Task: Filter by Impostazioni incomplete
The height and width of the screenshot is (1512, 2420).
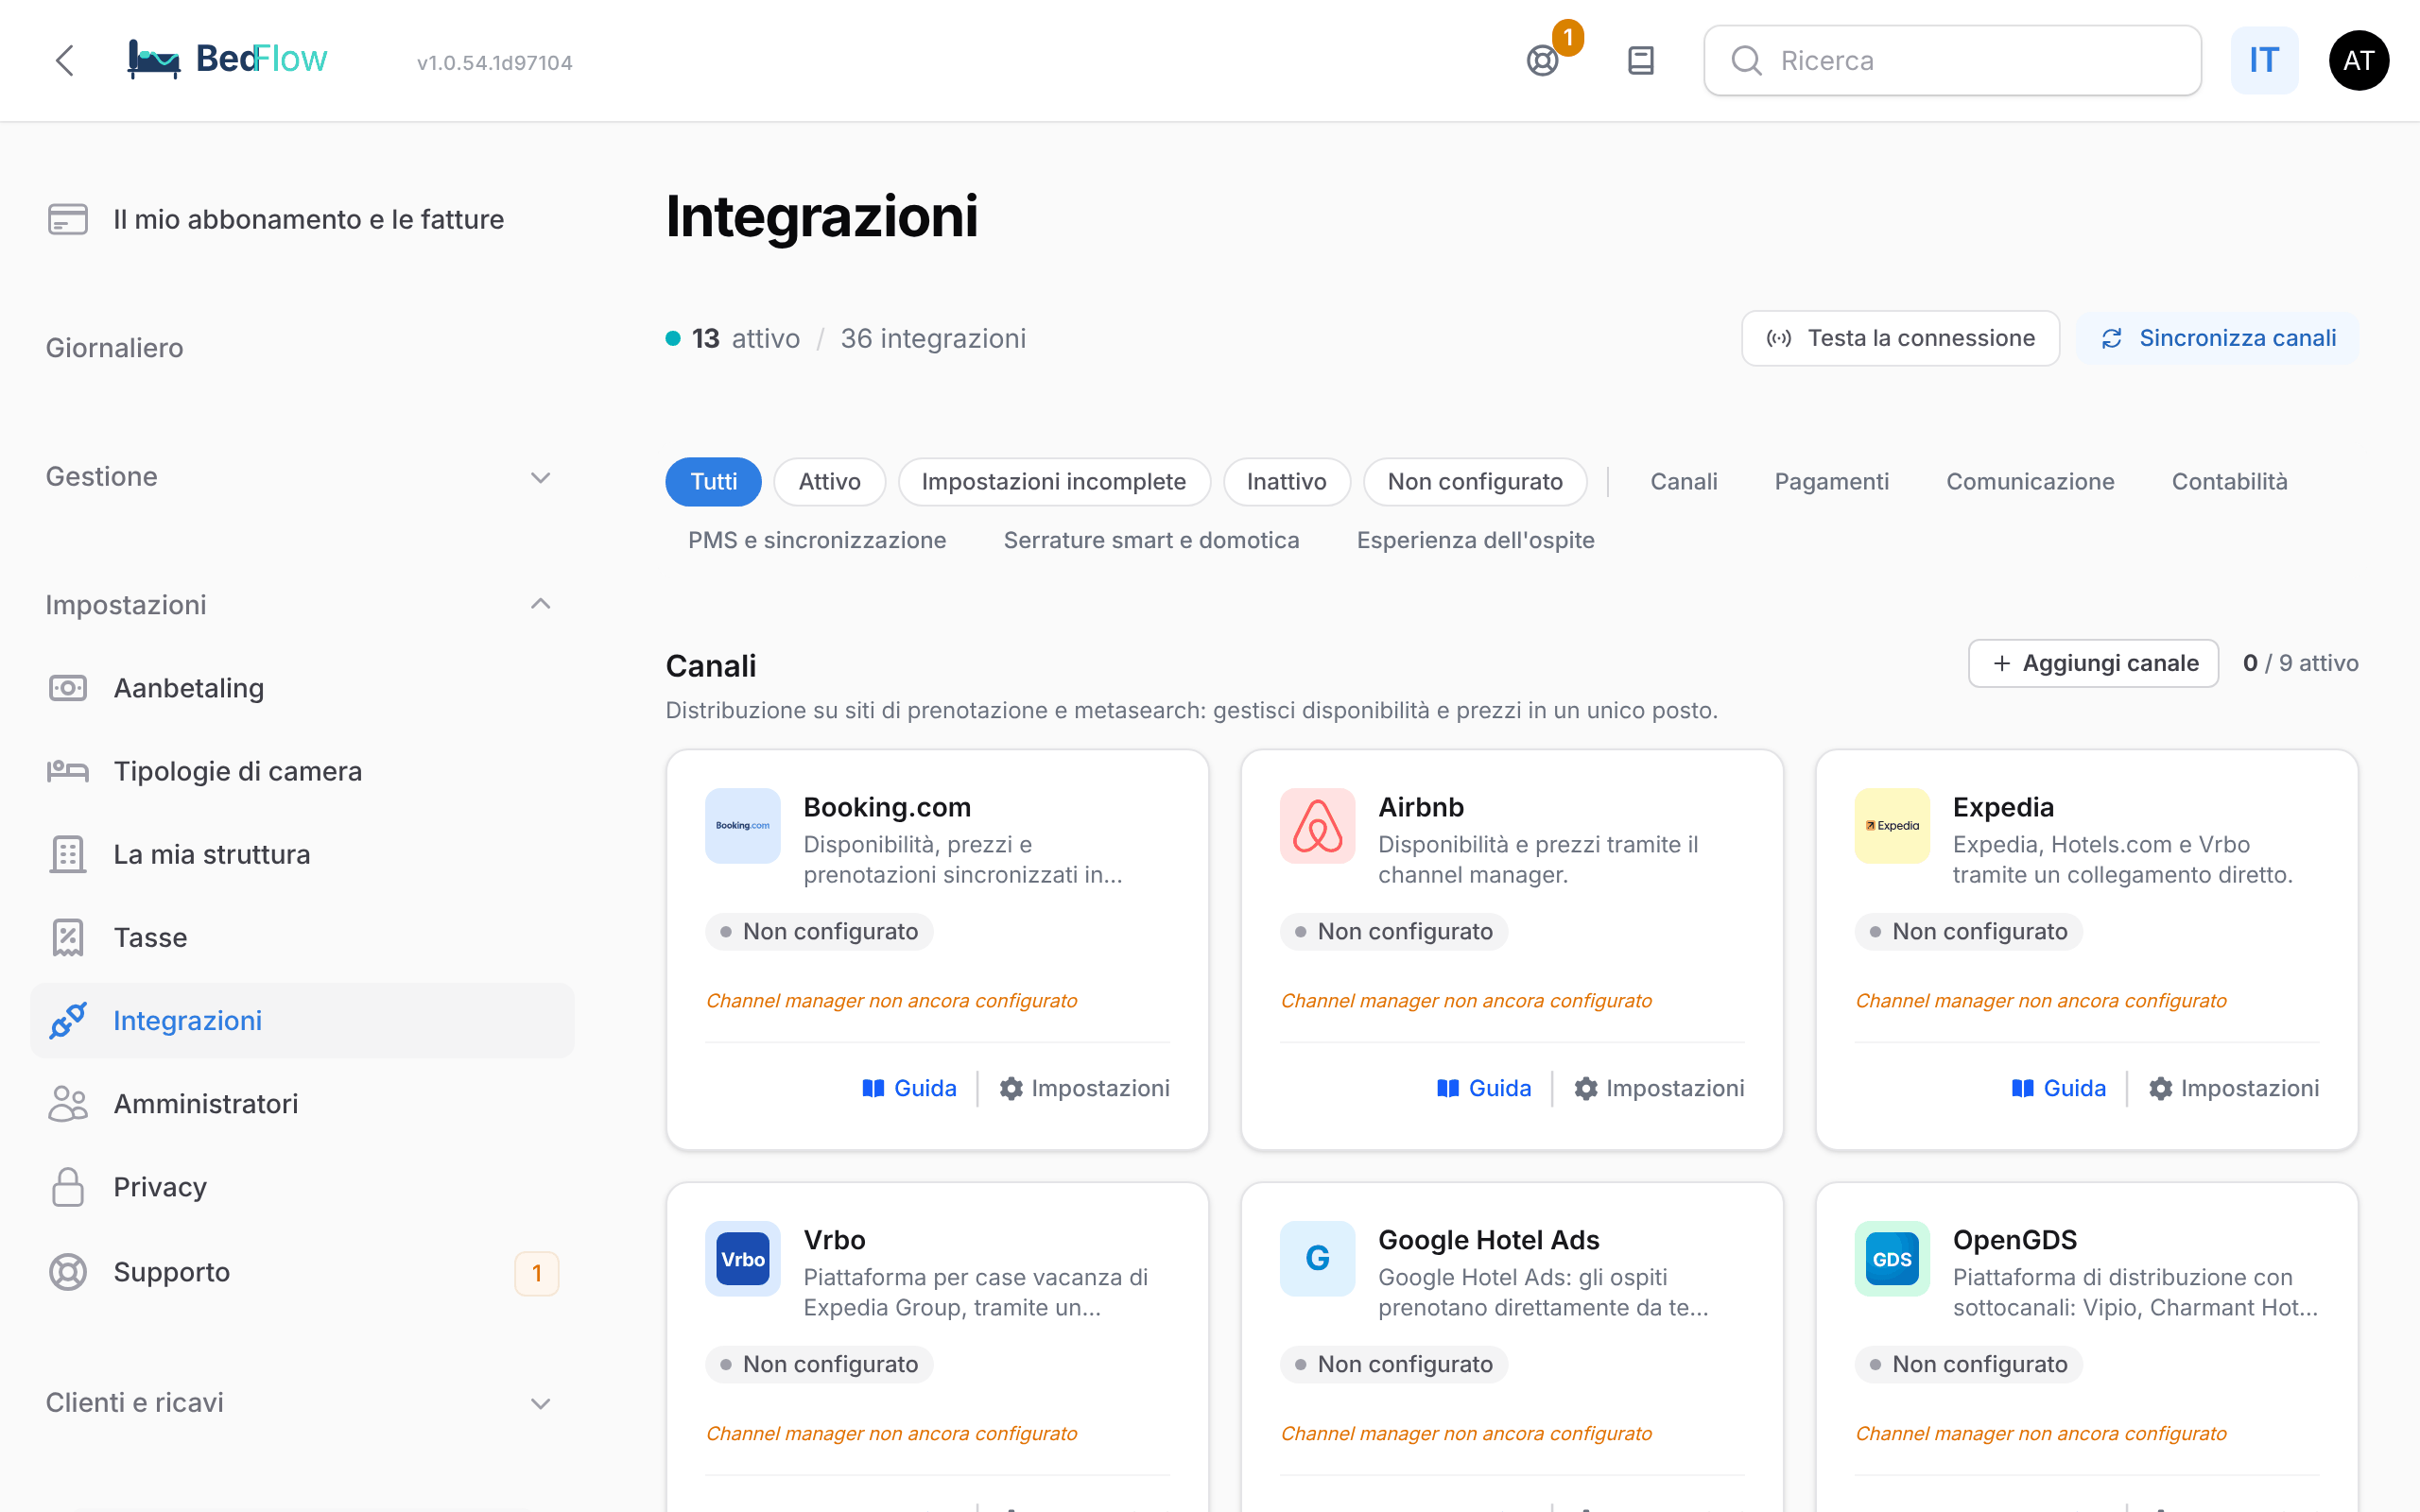Action: click(1054, 482)
